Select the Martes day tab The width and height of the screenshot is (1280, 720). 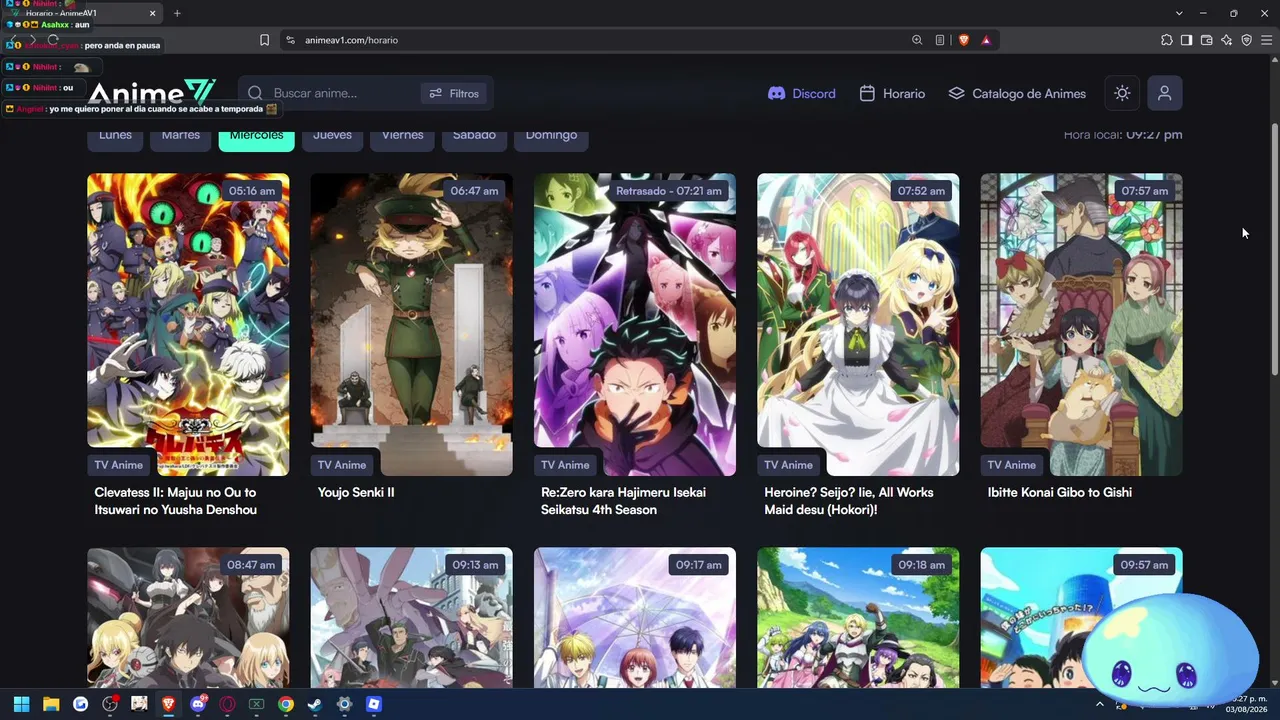[181, 136]
